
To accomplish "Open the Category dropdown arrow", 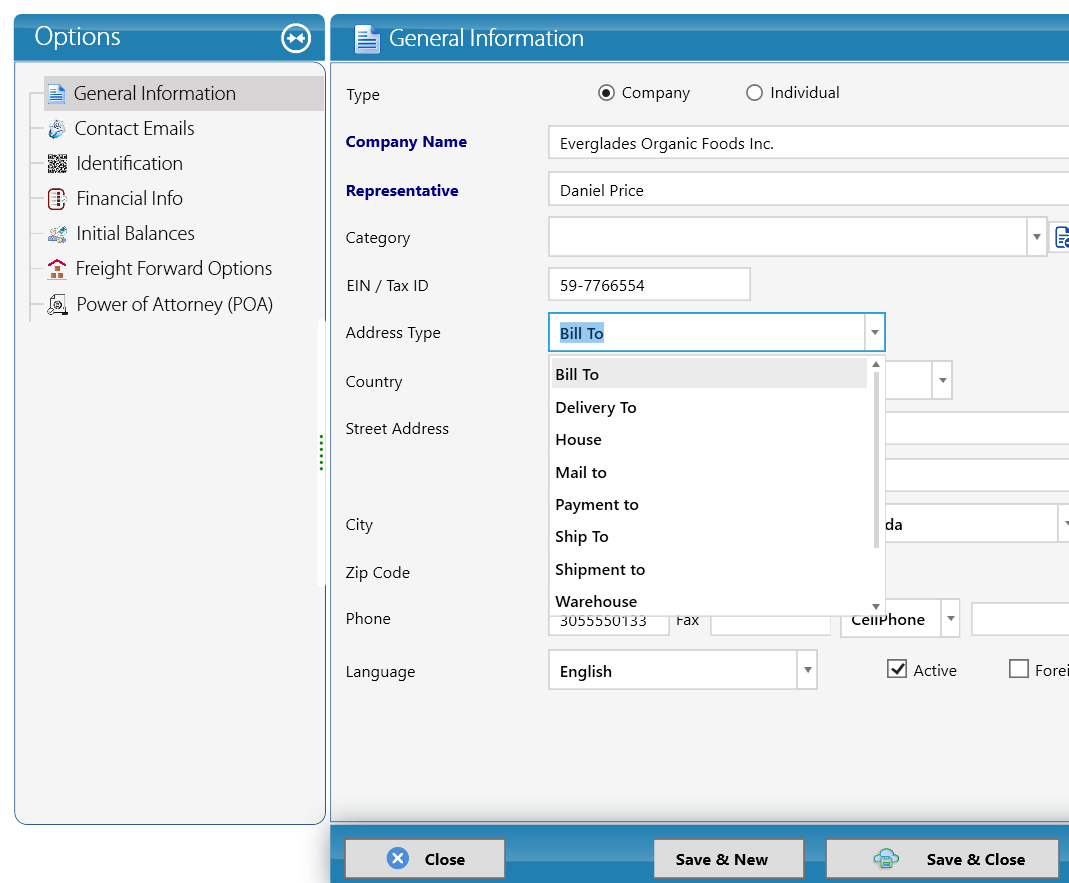I will 1036,237.
